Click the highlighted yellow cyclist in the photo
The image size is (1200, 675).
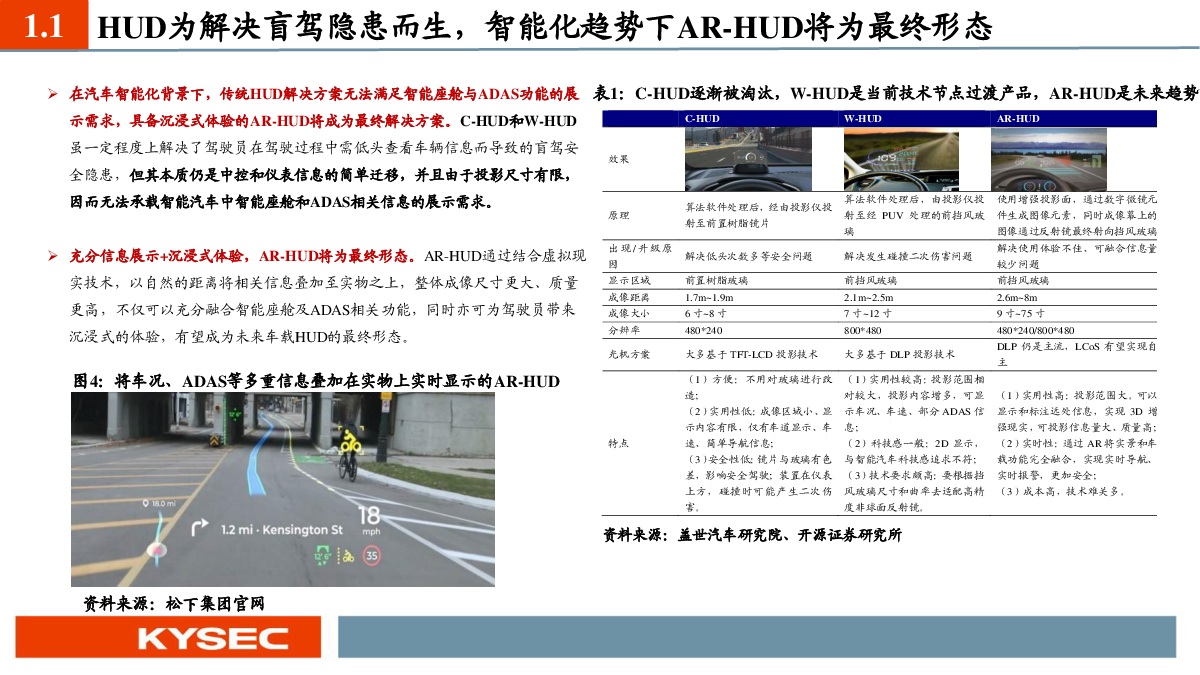click(347, 447)
